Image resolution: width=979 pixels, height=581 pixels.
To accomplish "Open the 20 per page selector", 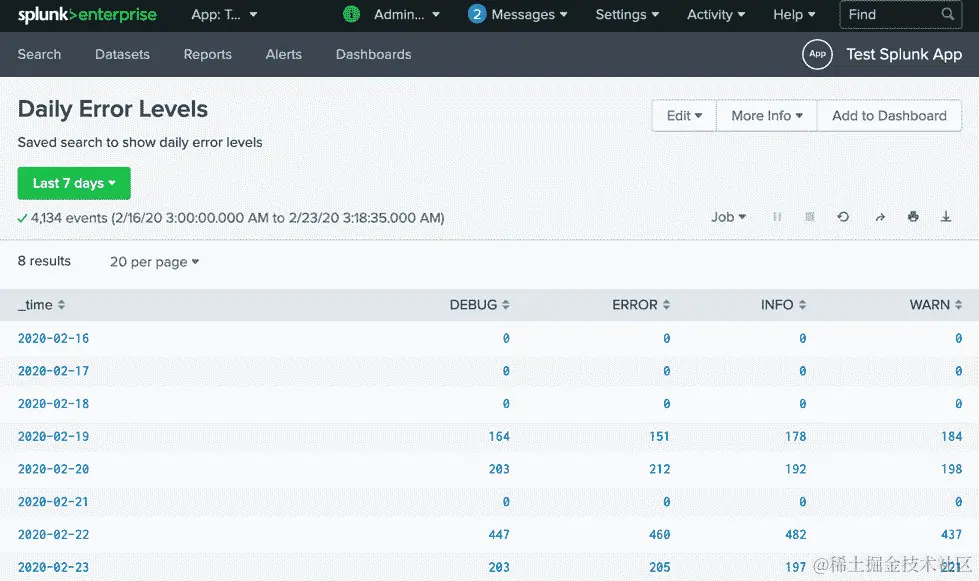I will 153,261.
